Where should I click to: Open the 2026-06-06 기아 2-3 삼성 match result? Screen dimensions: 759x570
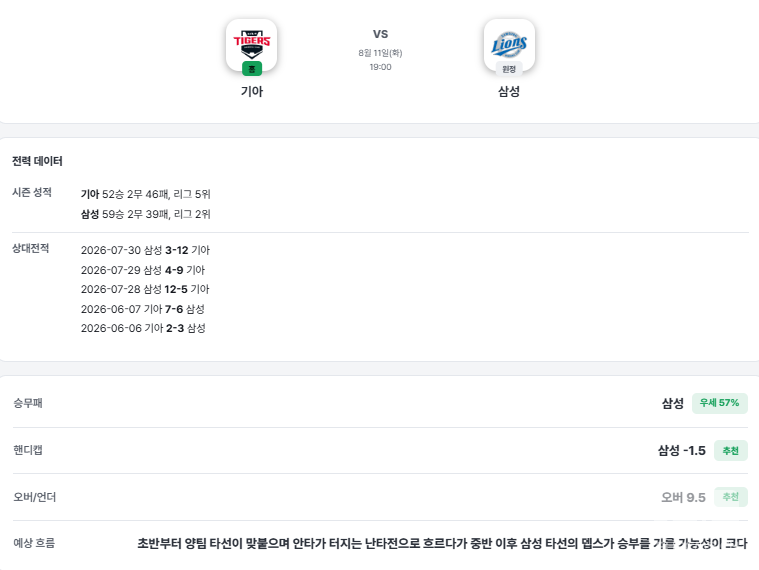coord(143,328)
